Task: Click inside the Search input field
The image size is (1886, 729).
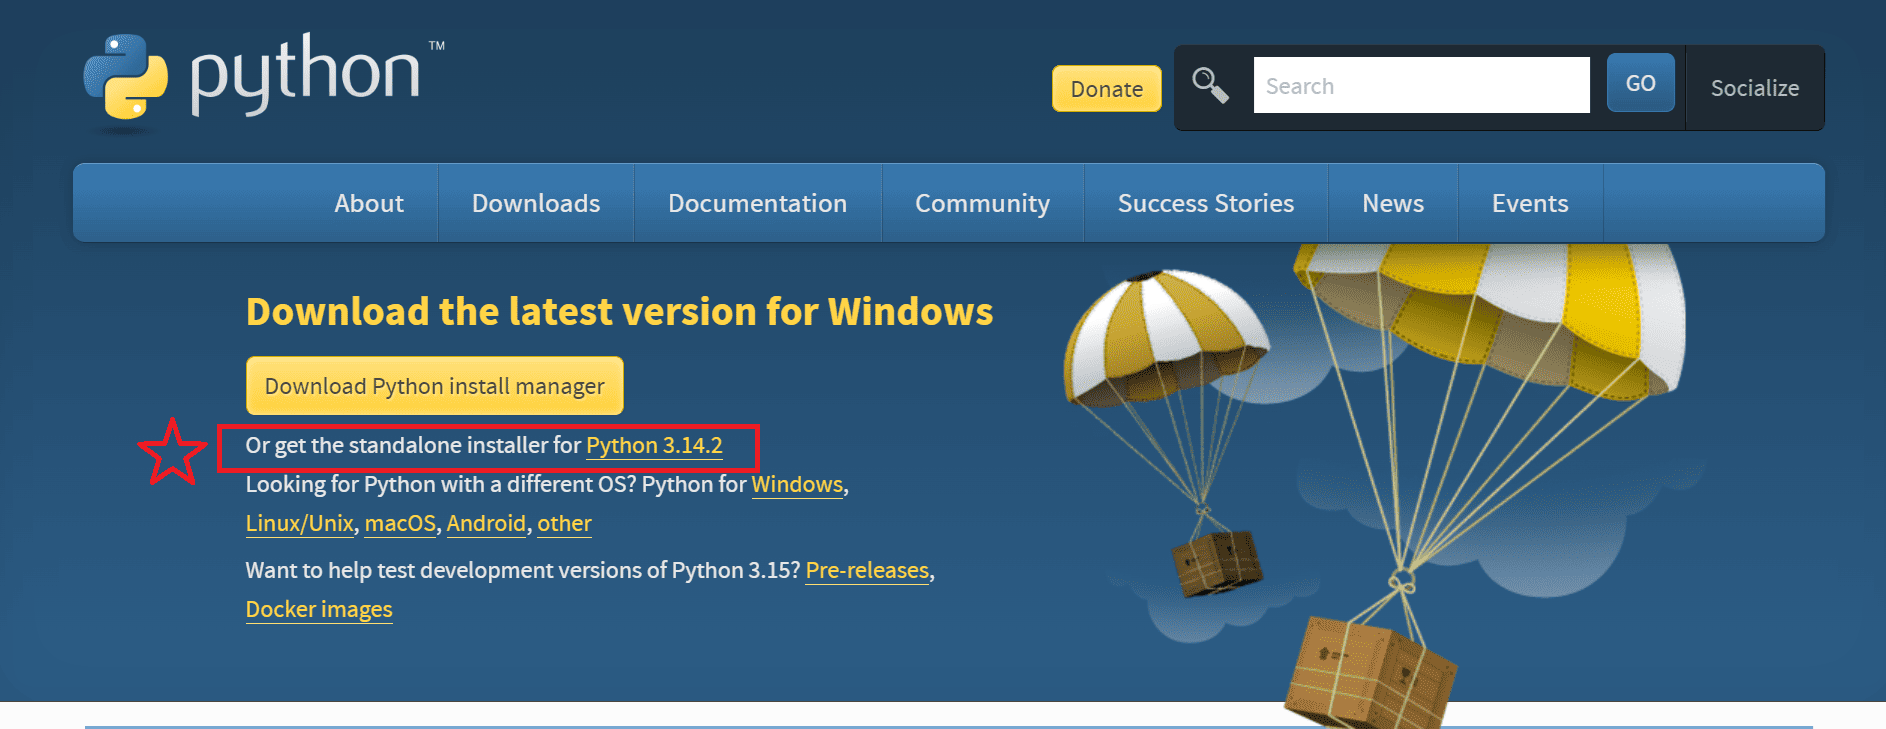Action: click(x=1420, y=86)
